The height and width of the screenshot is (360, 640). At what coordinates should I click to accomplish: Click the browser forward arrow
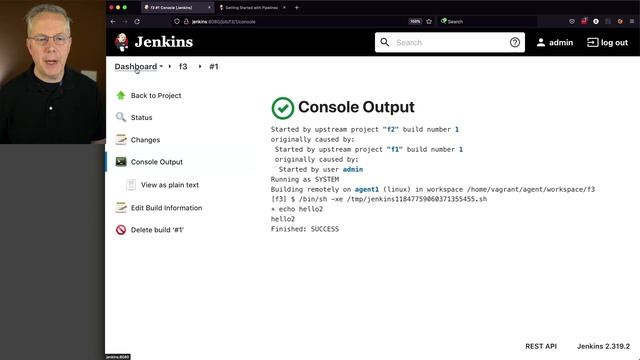click(125, 22)
